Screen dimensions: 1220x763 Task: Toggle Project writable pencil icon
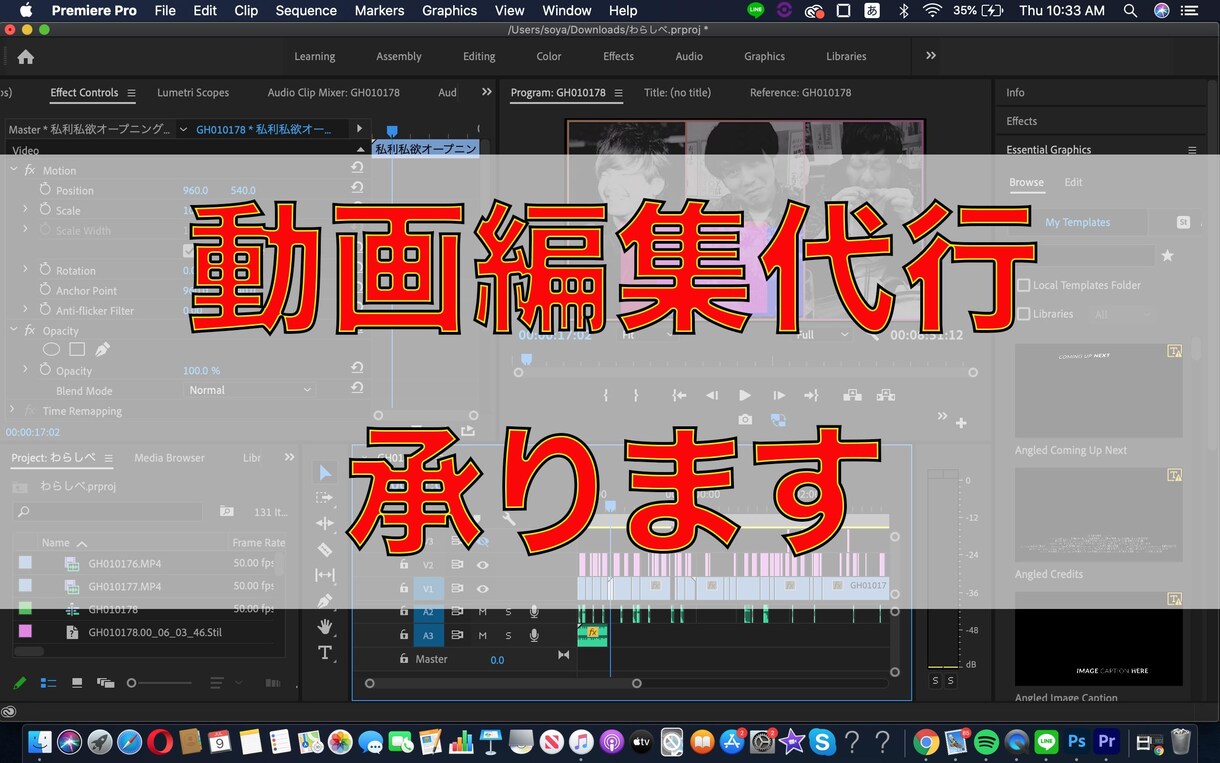19,683
